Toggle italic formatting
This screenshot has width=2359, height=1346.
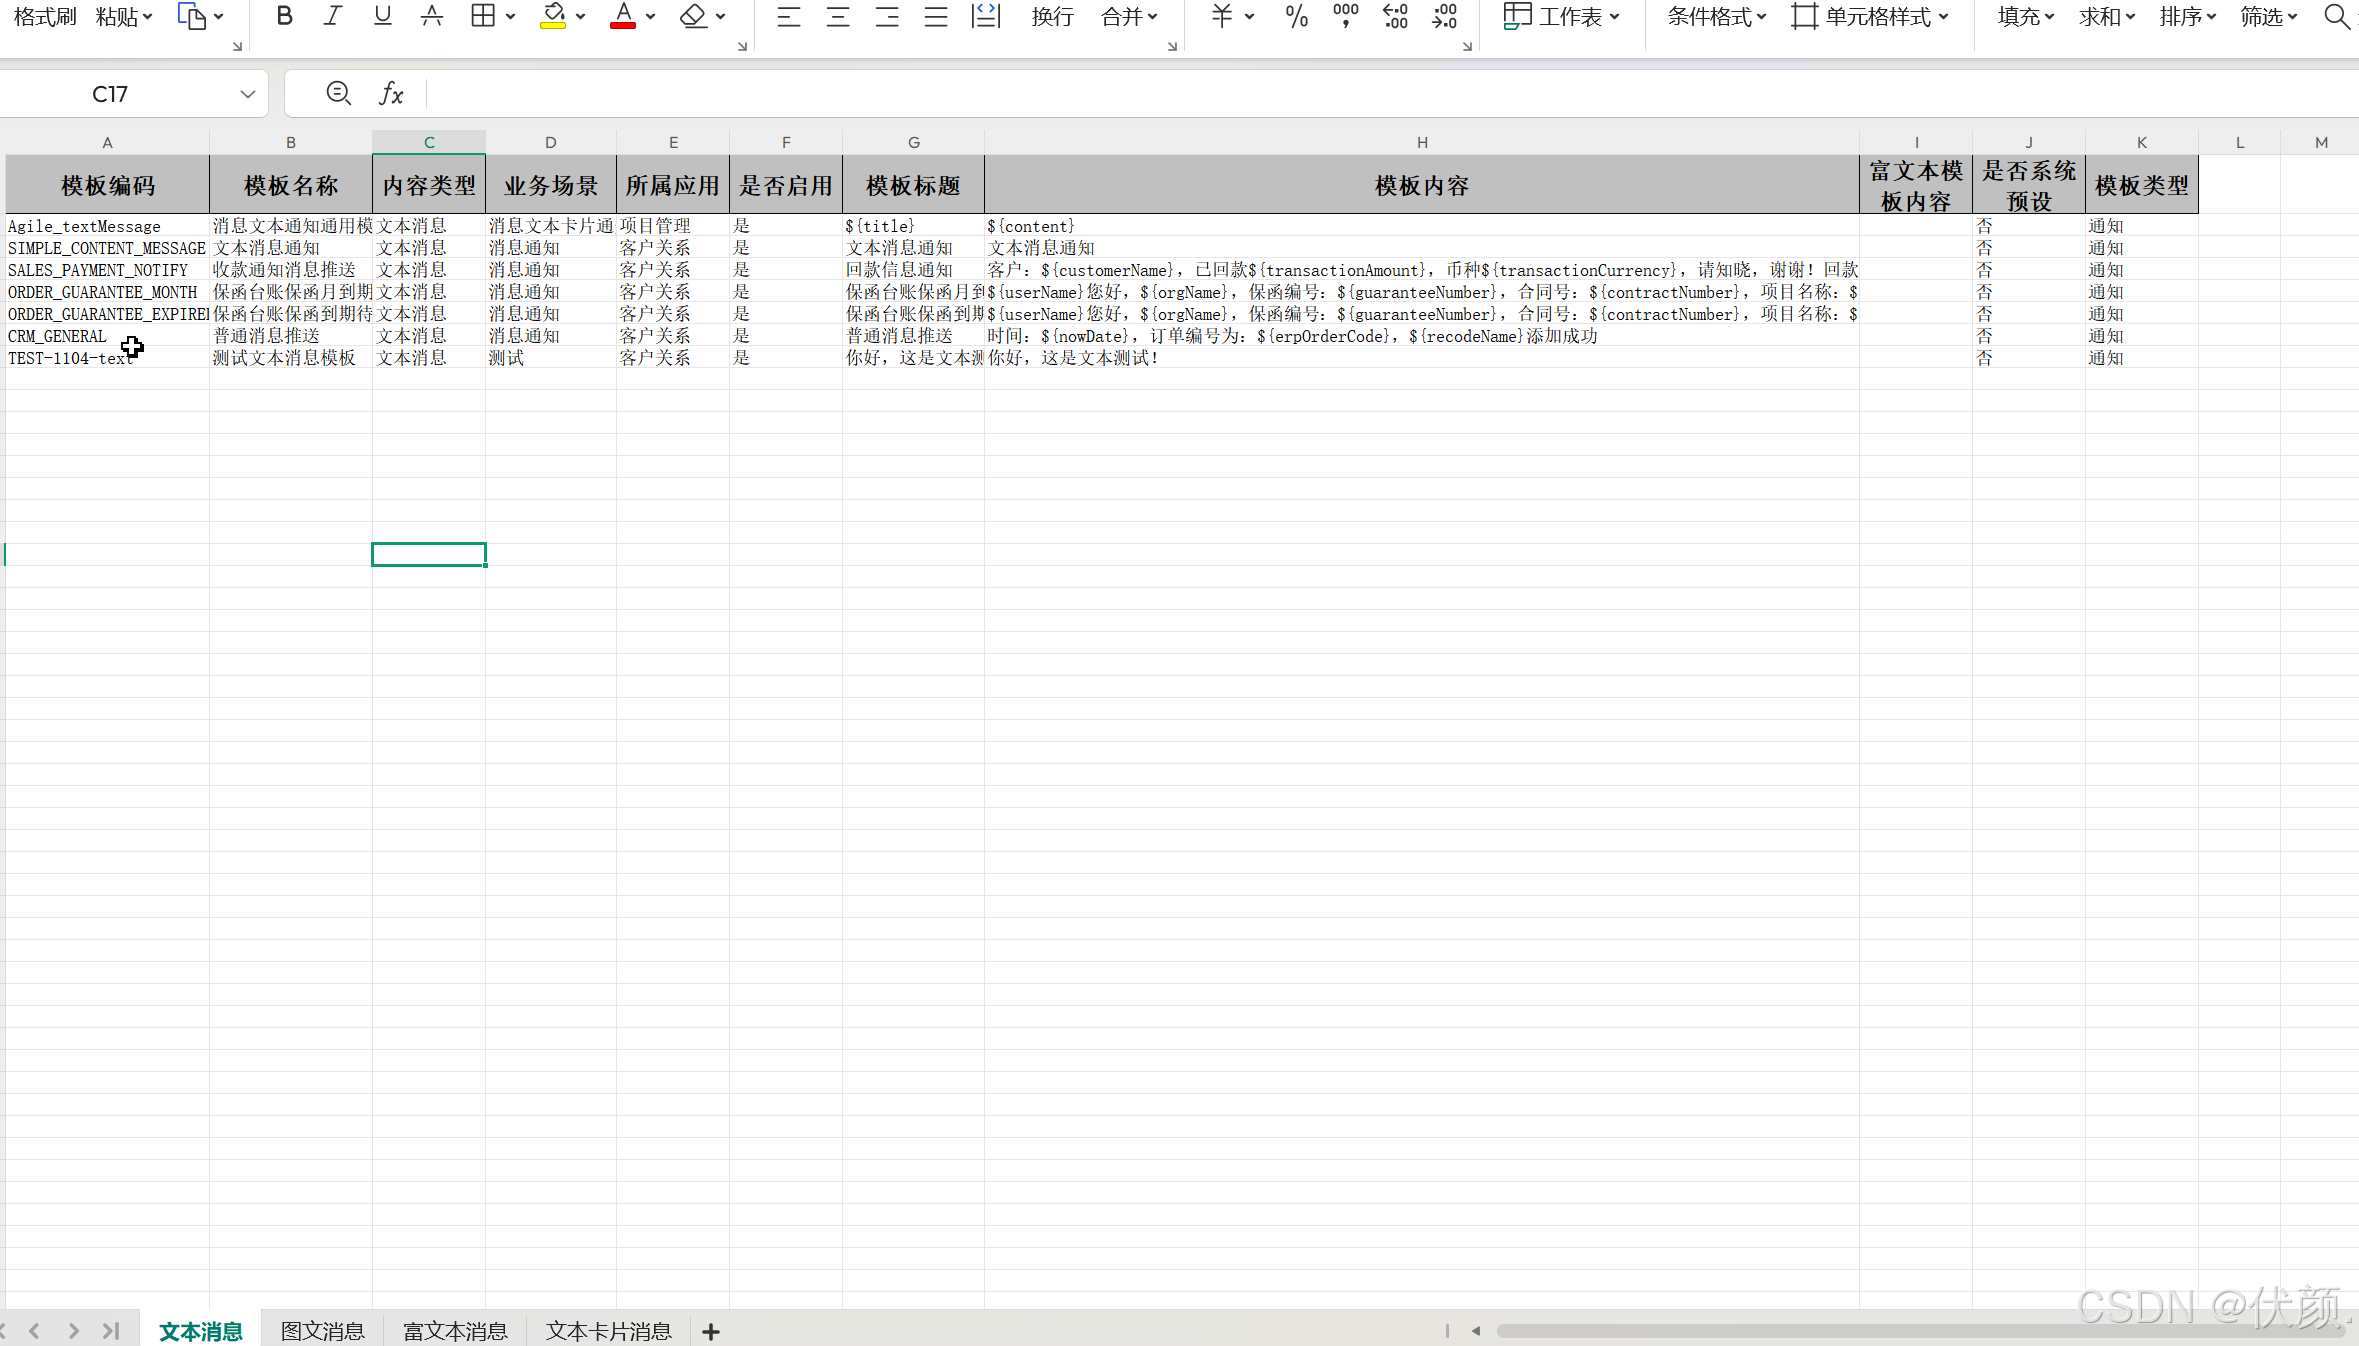tap(333, 16)
